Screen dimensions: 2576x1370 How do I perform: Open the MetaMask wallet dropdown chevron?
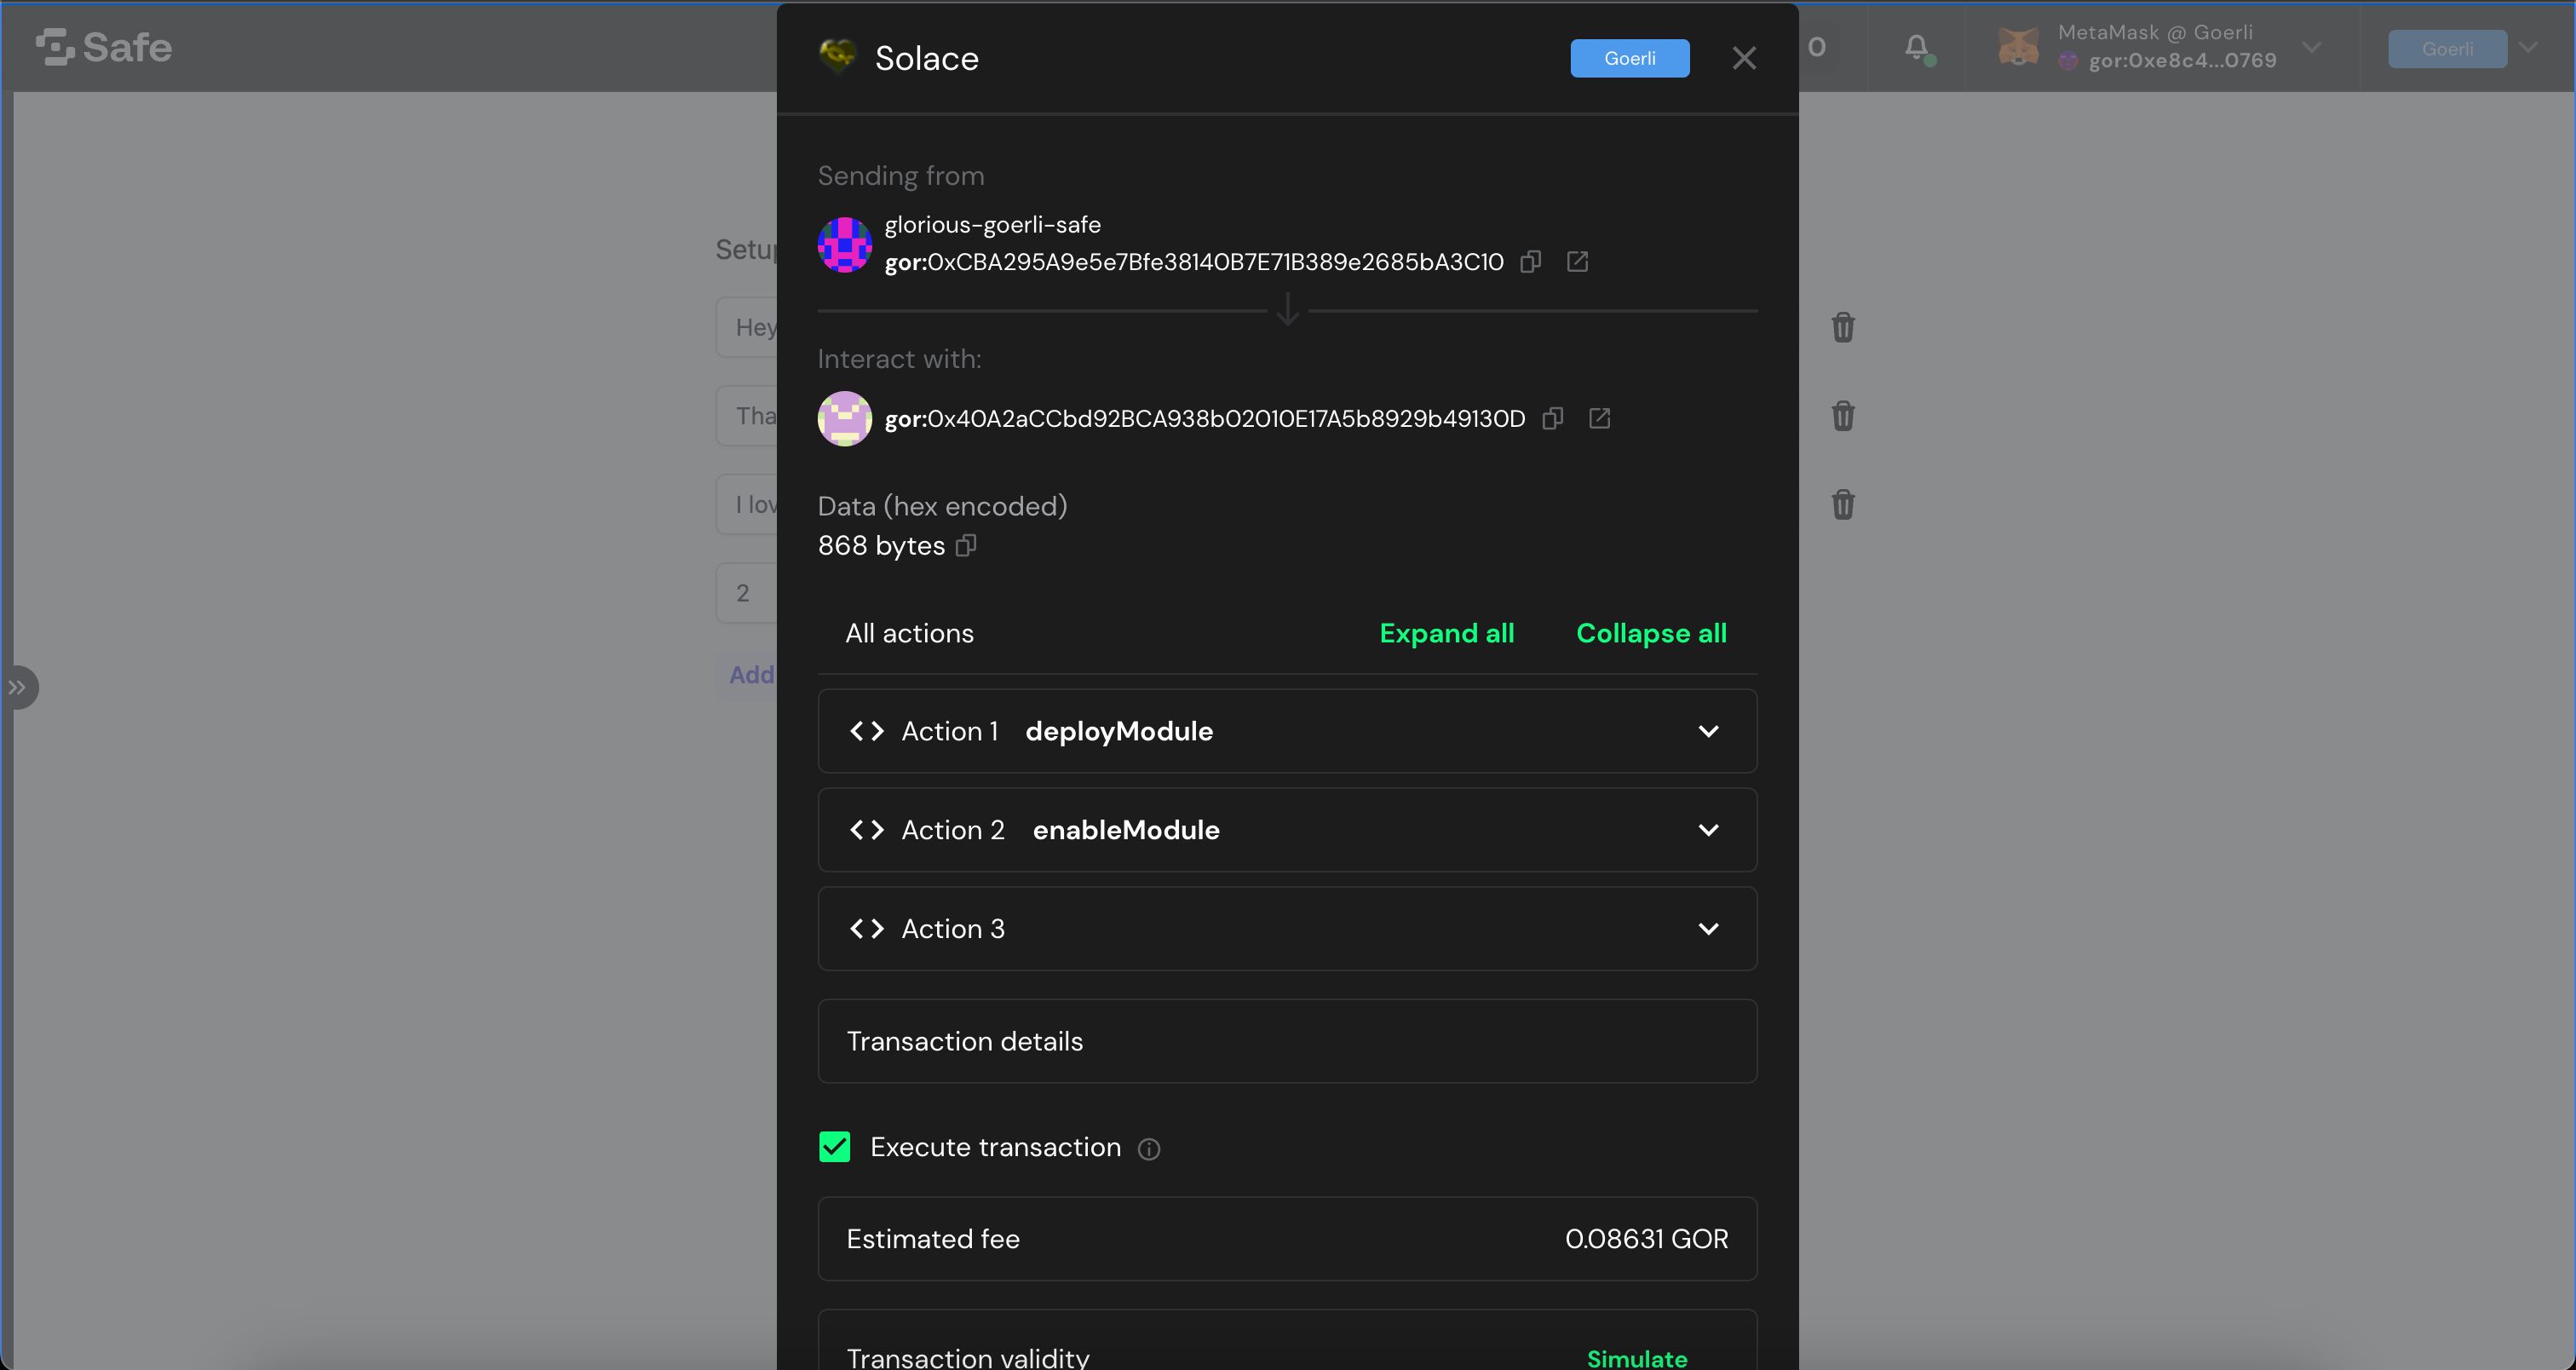[2312, 47]
